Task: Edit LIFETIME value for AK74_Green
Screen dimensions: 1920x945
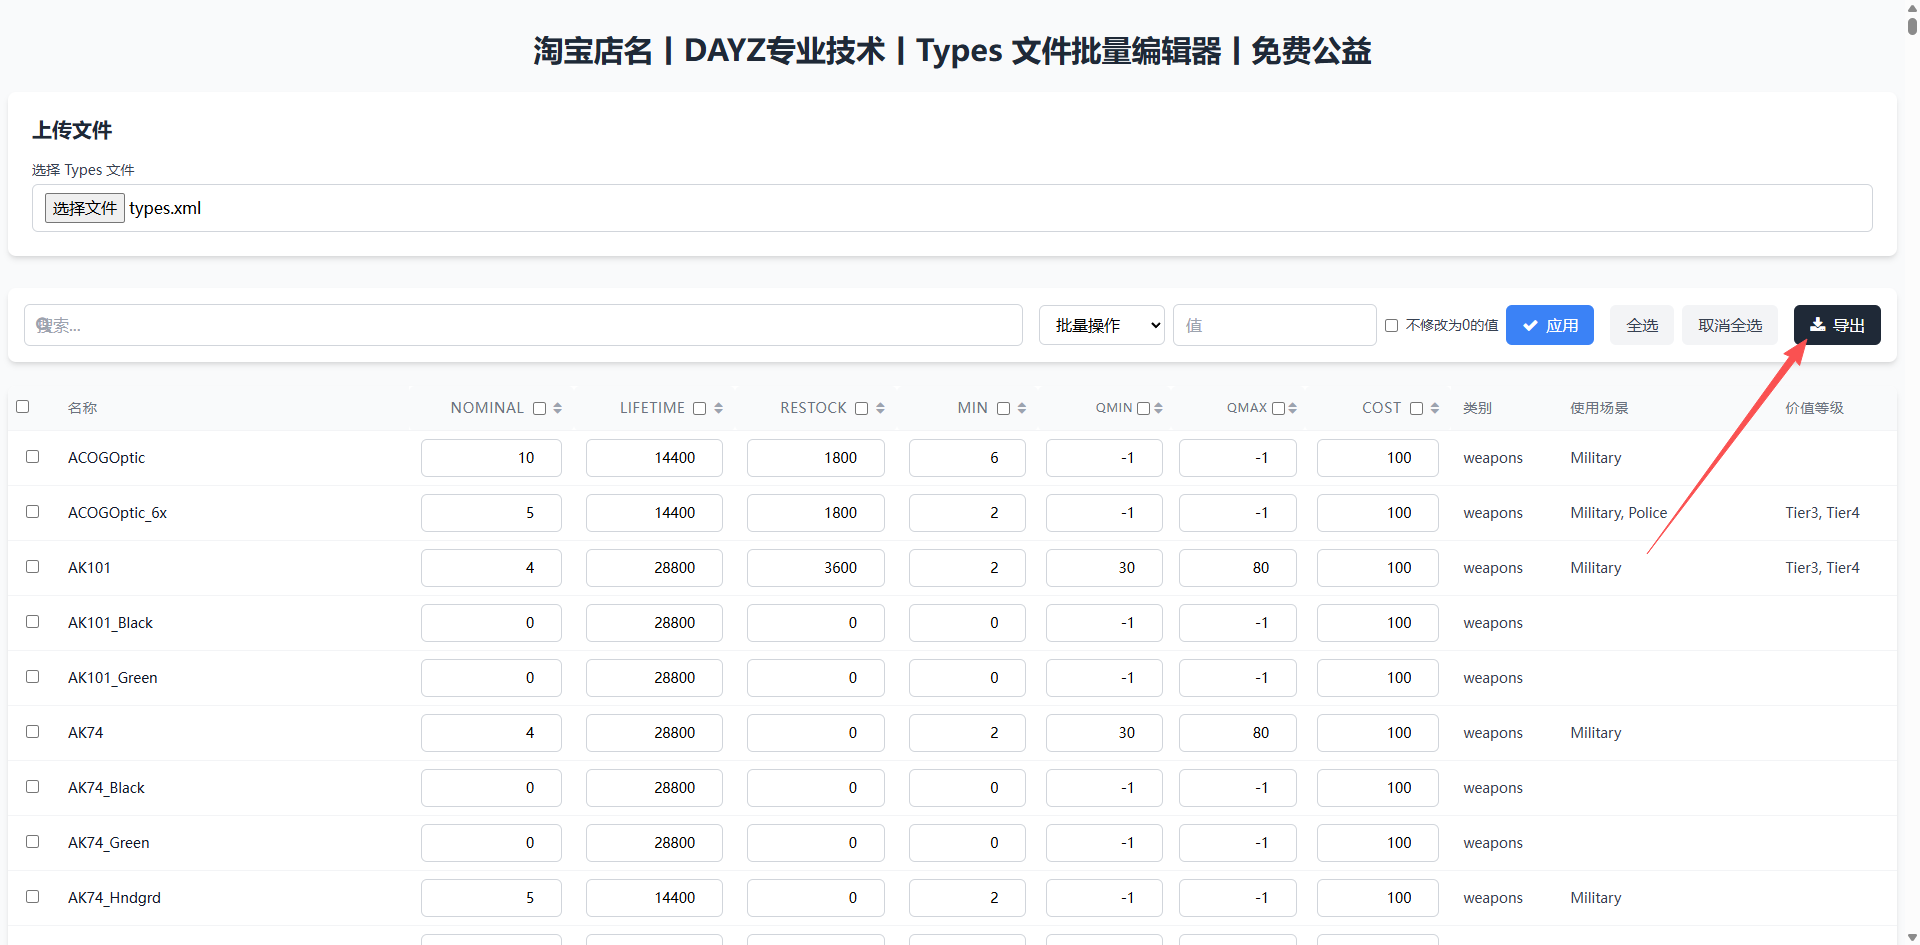Action: coord(654,843)
